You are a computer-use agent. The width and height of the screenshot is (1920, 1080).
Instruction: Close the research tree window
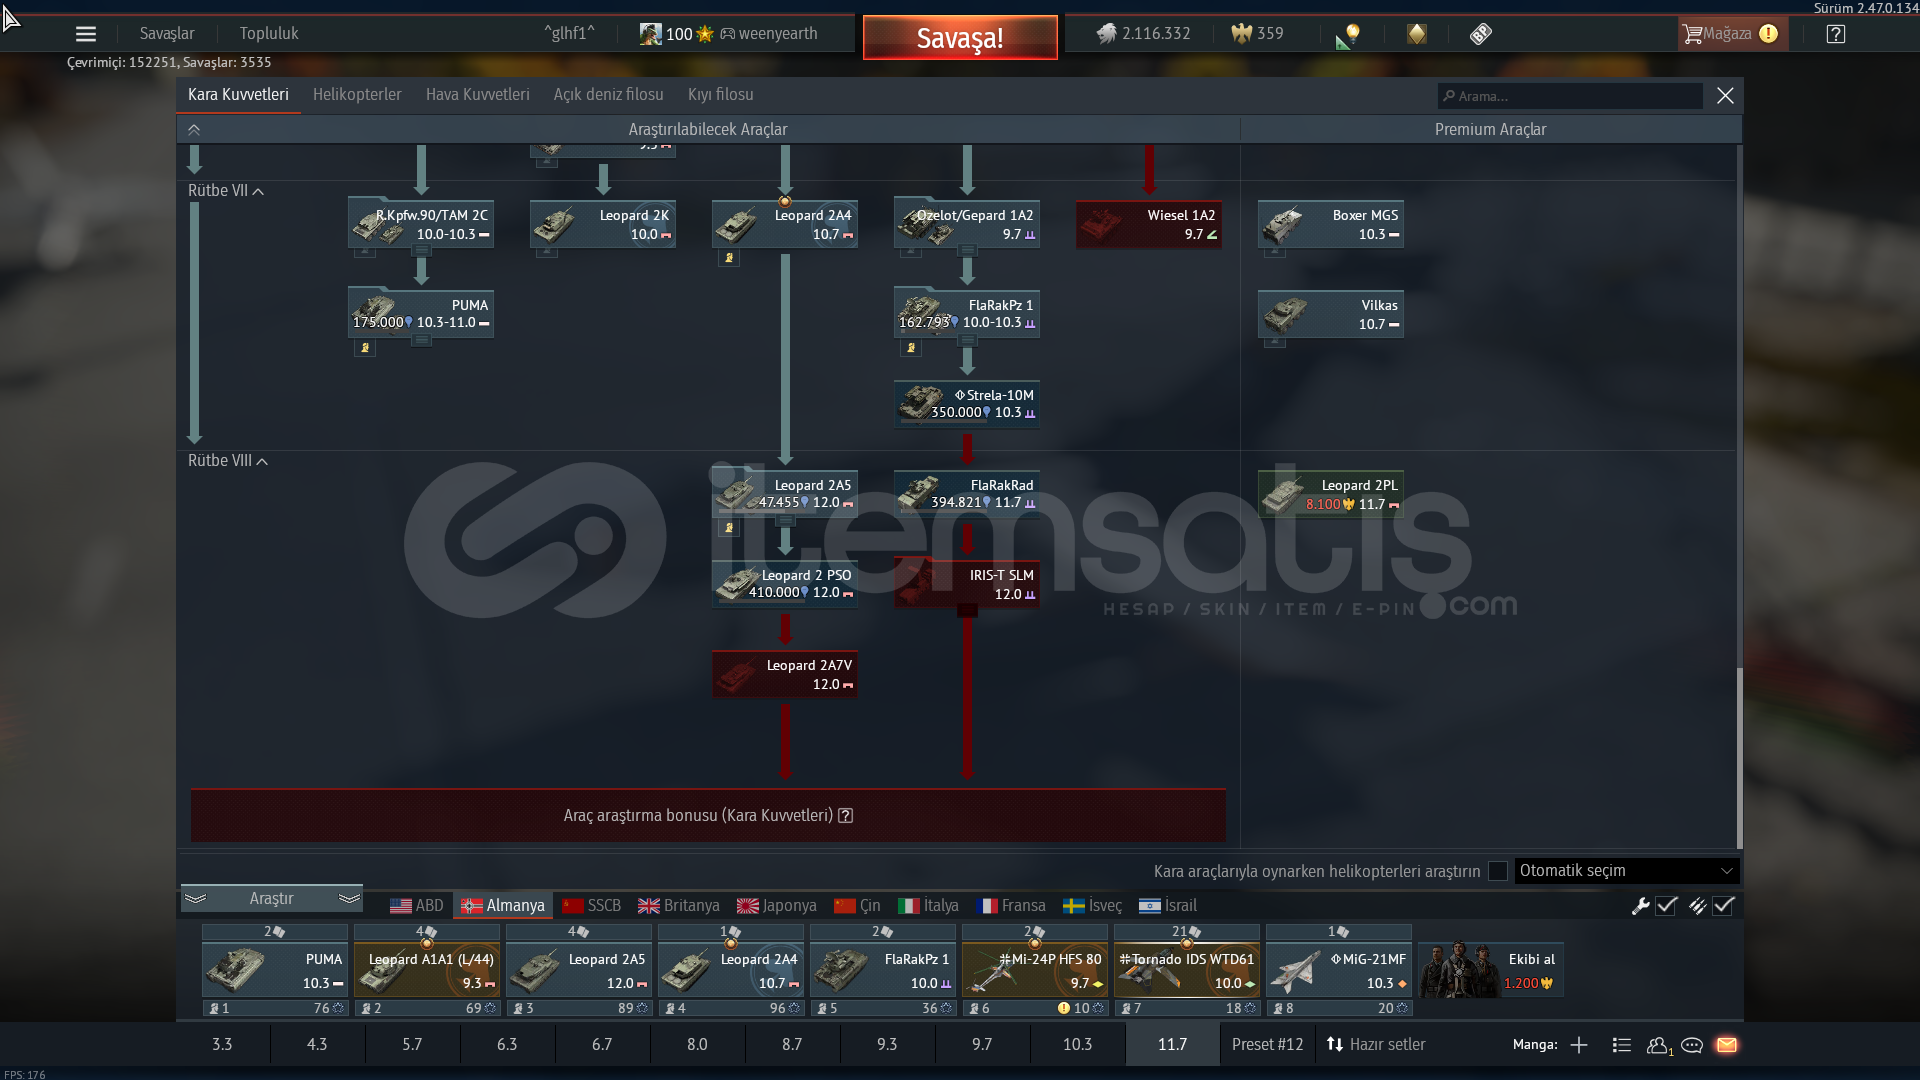point(1725,96)
